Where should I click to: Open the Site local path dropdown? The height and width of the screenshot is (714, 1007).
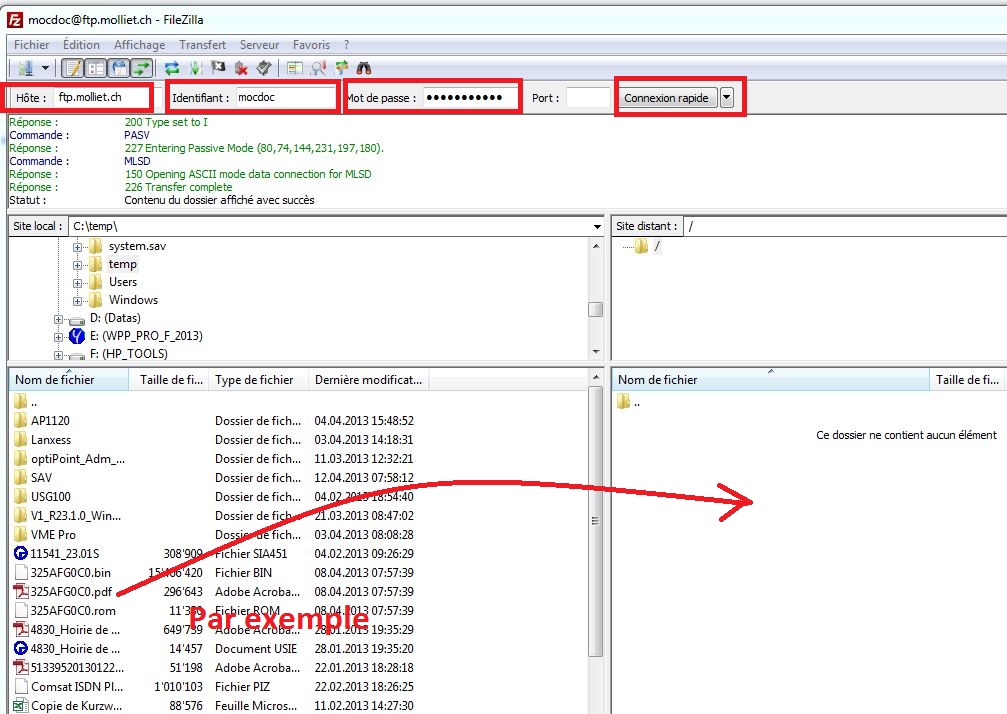click(x=597, y=226)
